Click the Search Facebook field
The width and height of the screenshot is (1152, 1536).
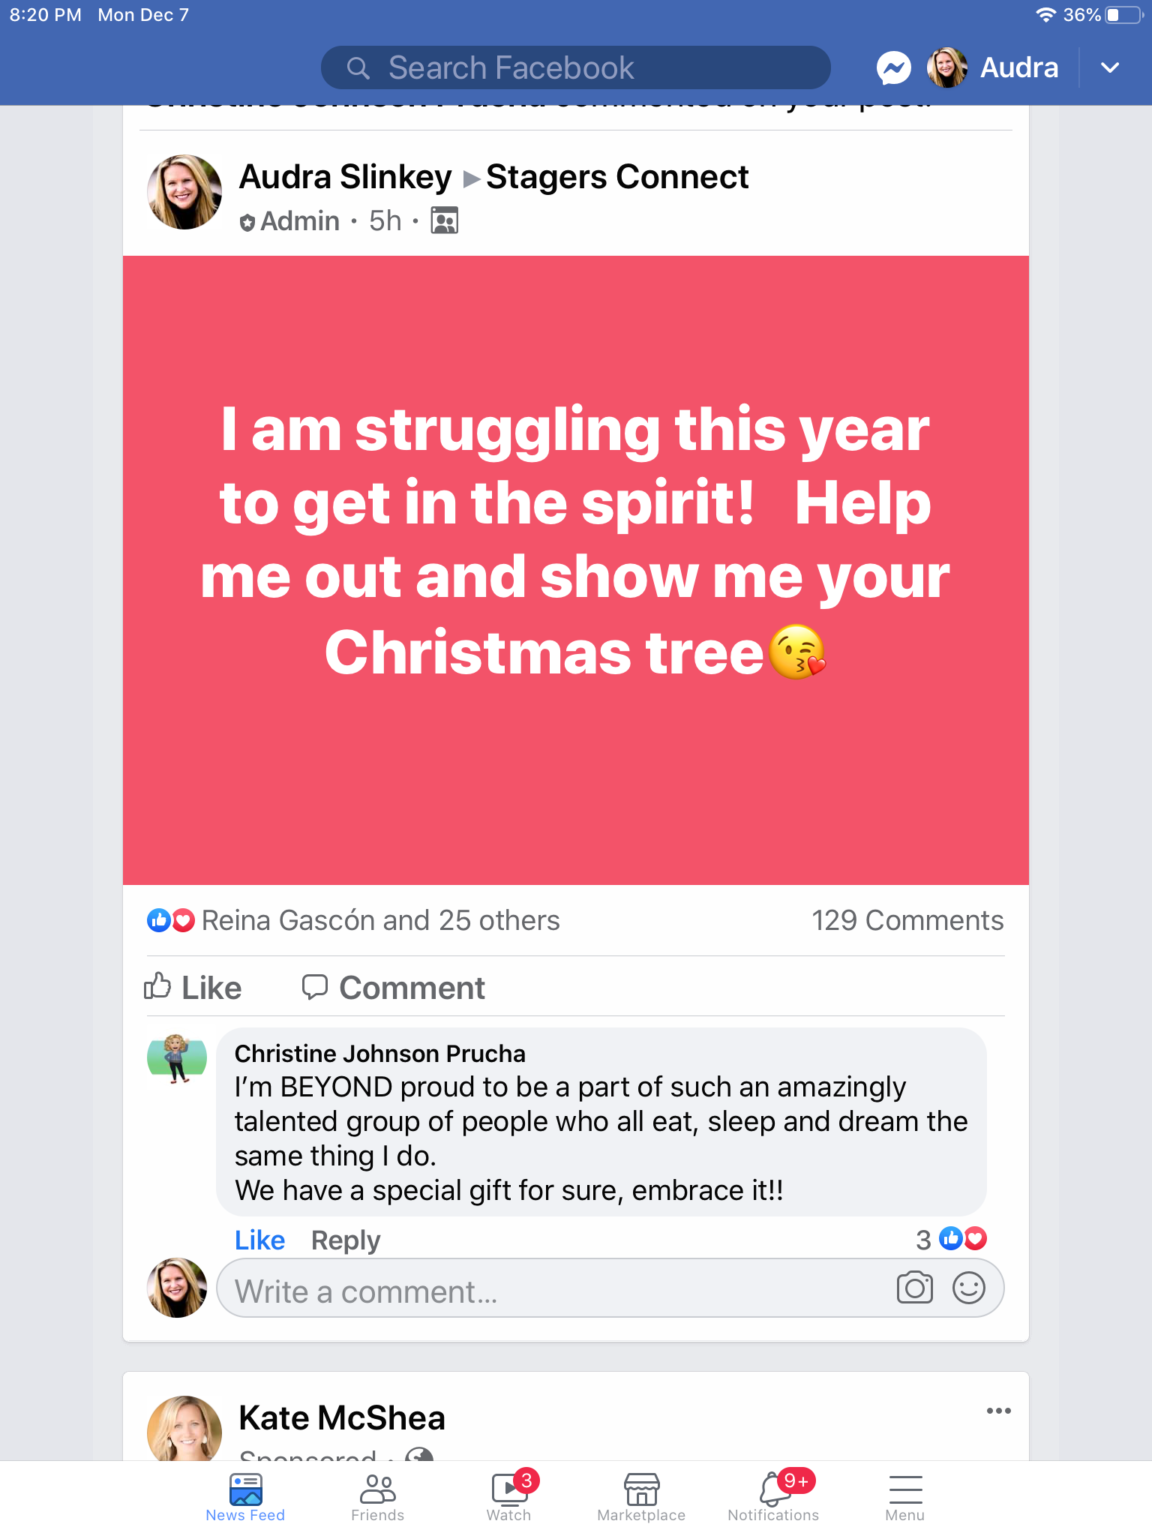575,68
